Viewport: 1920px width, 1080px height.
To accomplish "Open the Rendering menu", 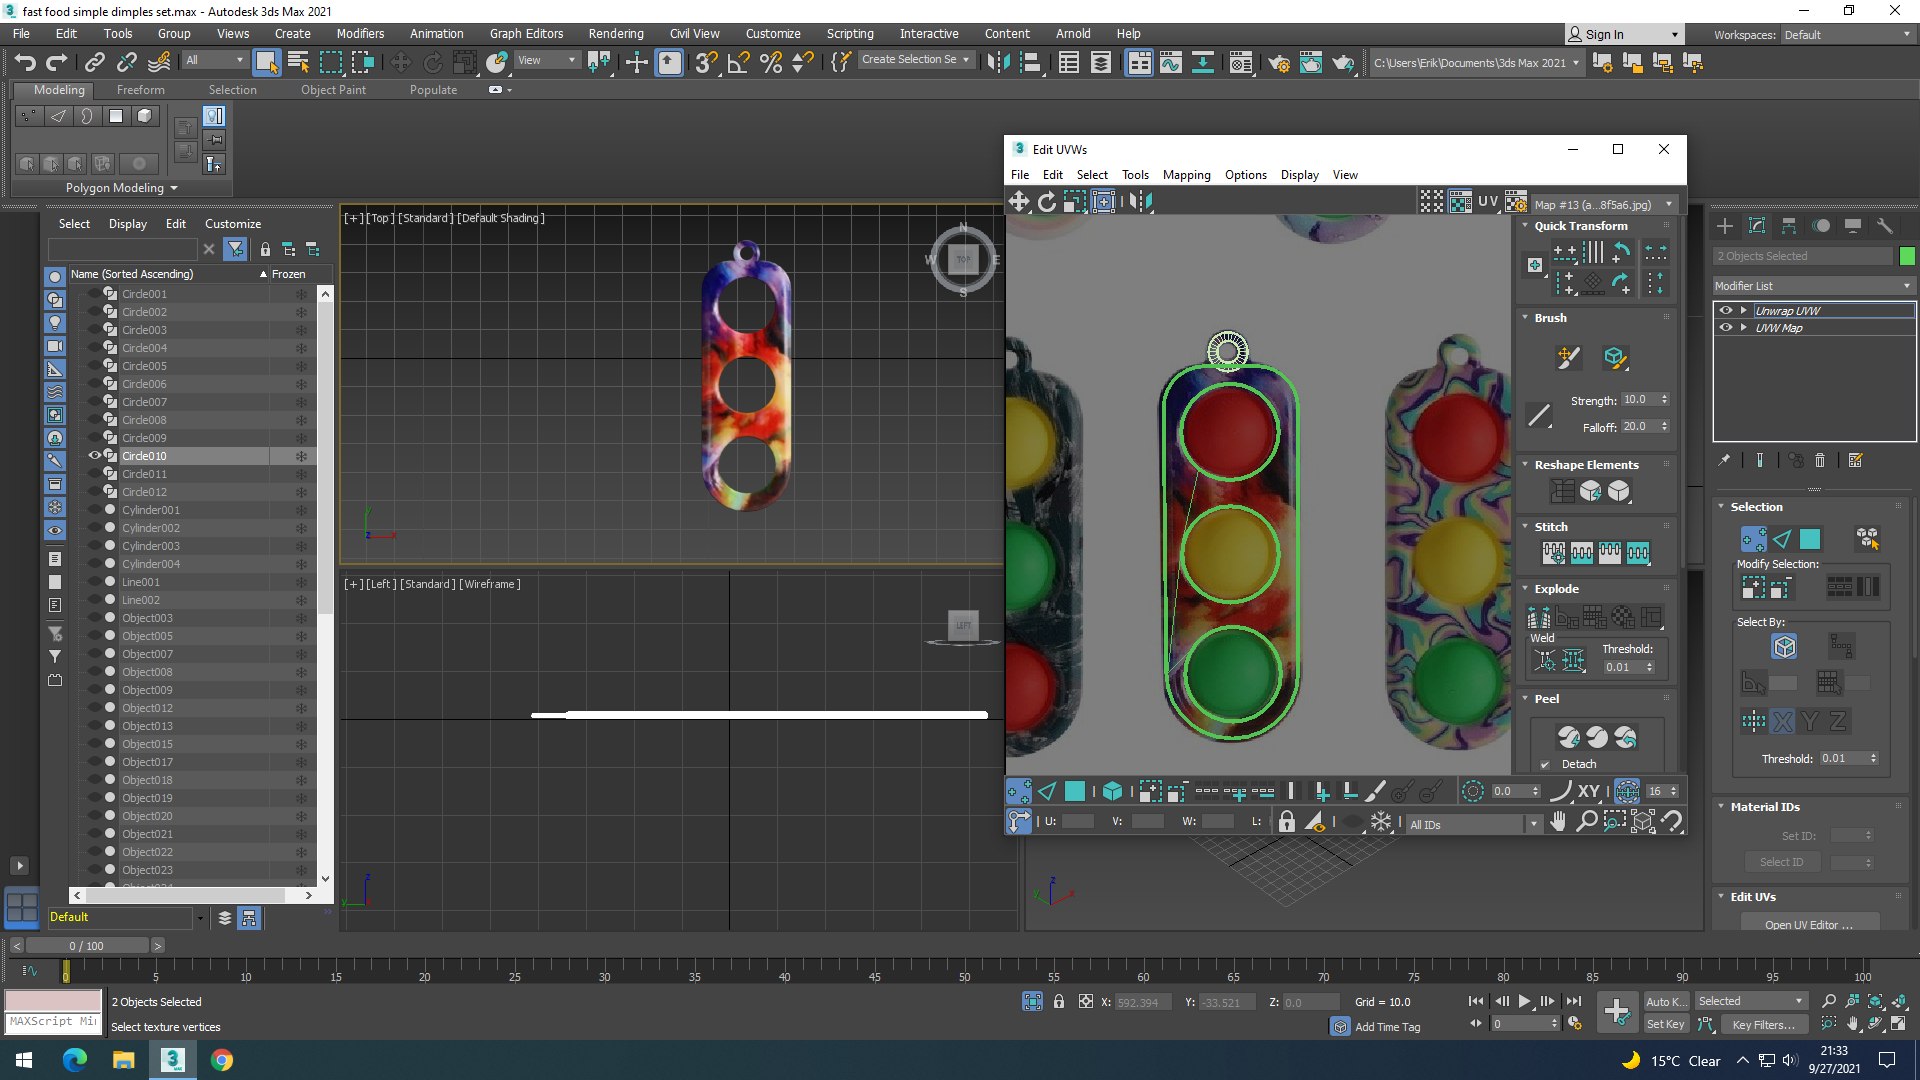I will (x=615, y=33).
